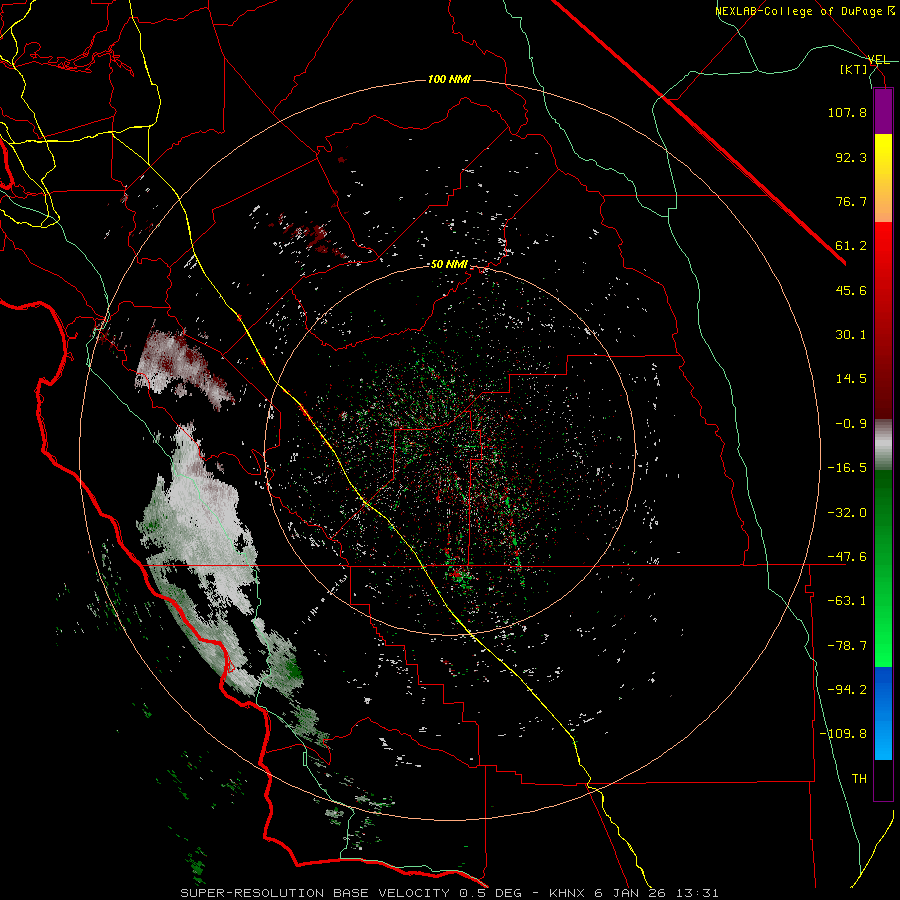Click the "100 NMI" range ring label
Screen dimensions: 900x900
click(x=449, y=79)
